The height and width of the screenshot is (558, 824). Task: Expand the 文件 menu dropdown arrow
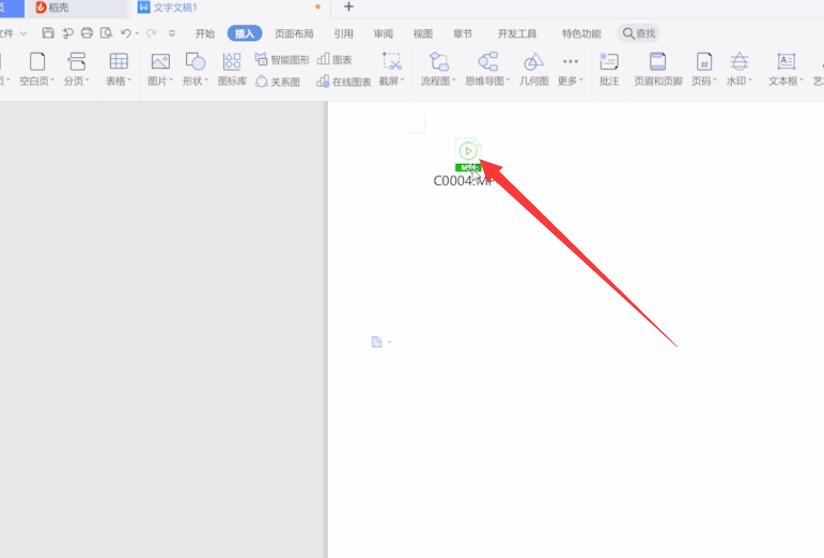coord(23,33)
